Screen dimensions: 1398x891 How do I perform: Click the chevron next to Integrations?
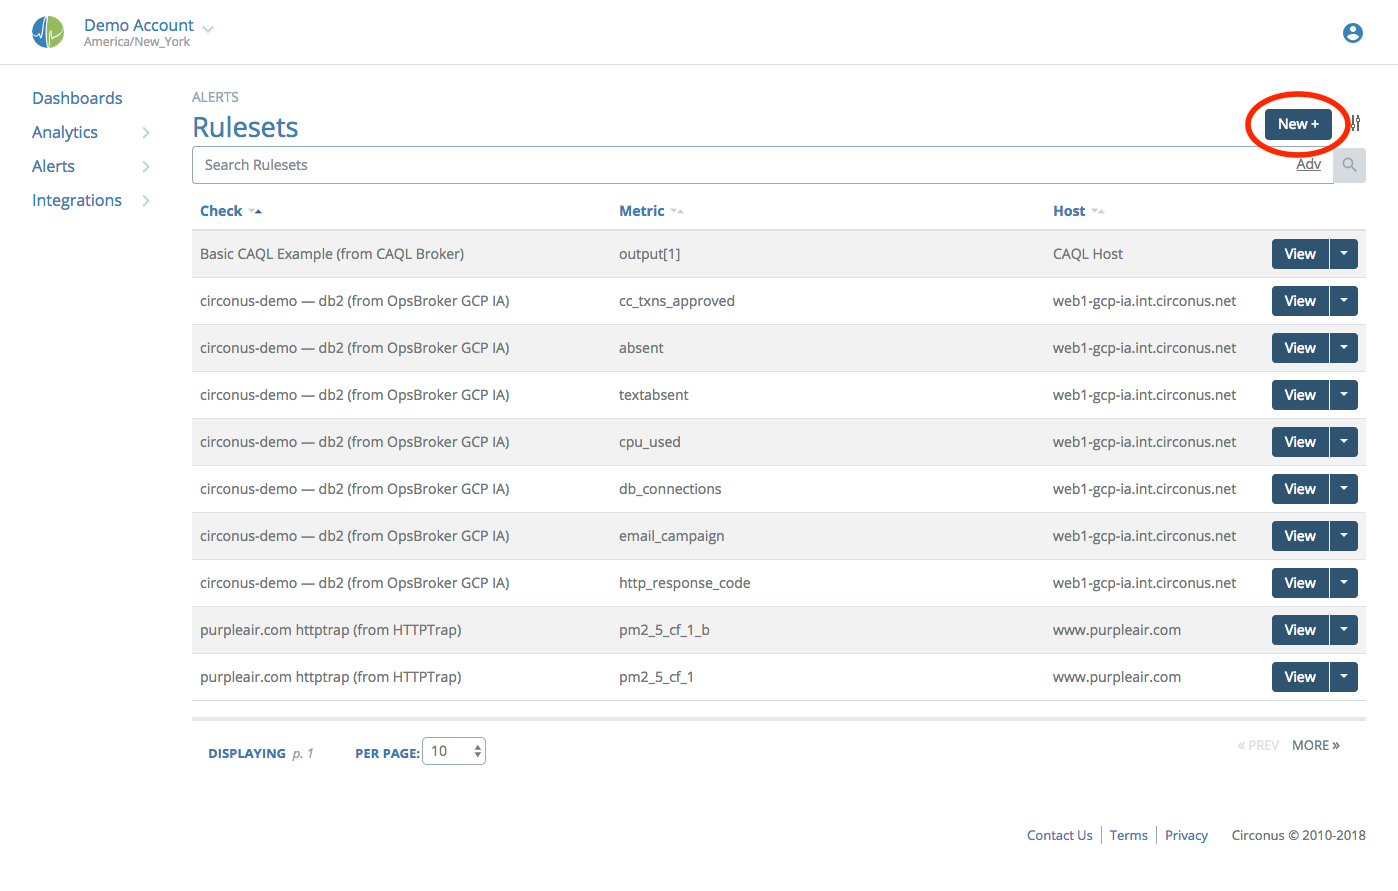(147, 200)
